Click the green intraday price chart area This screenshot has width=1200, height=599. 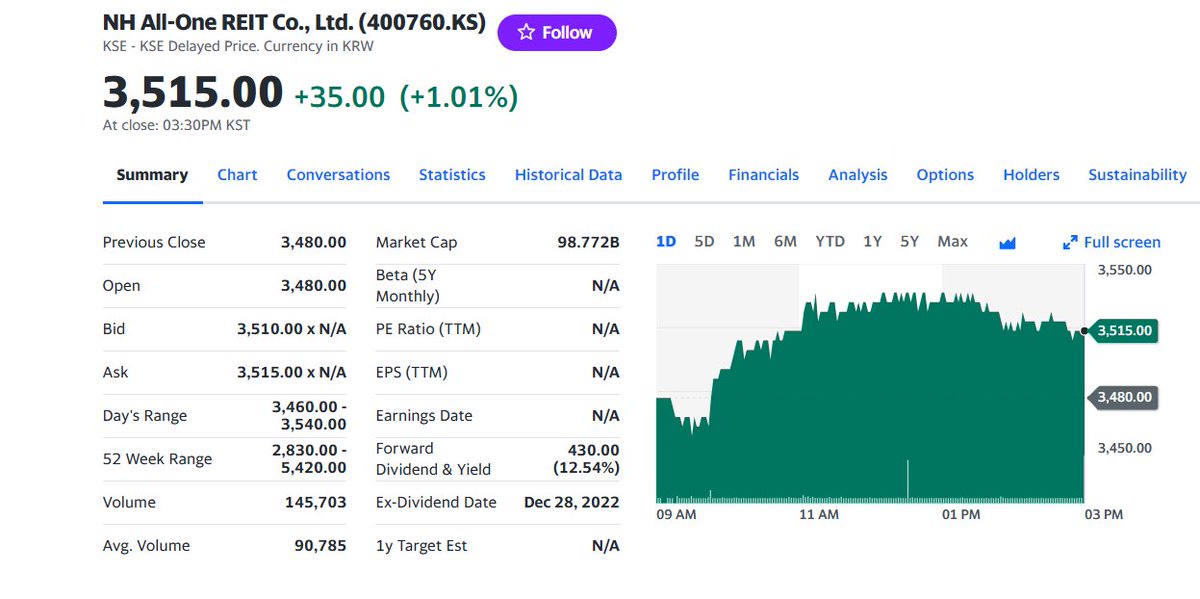(x=870, y=400)
